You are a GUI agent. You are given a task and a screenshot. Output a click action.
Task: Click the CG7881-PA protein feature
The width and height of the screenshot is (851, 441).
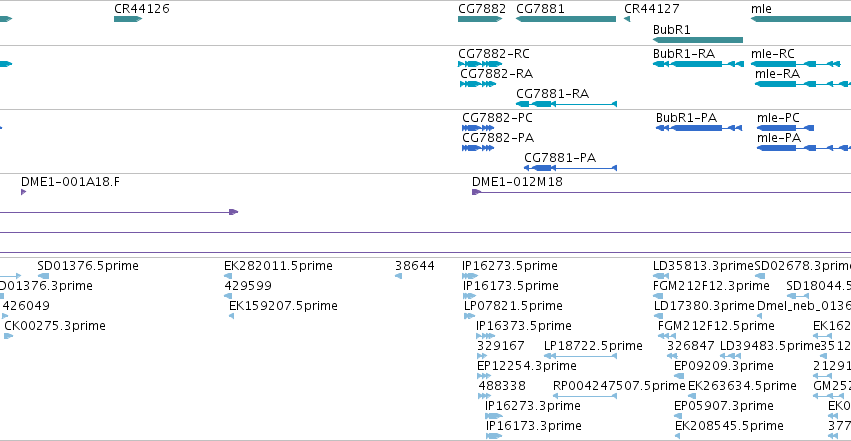click(x=570, y=168)
